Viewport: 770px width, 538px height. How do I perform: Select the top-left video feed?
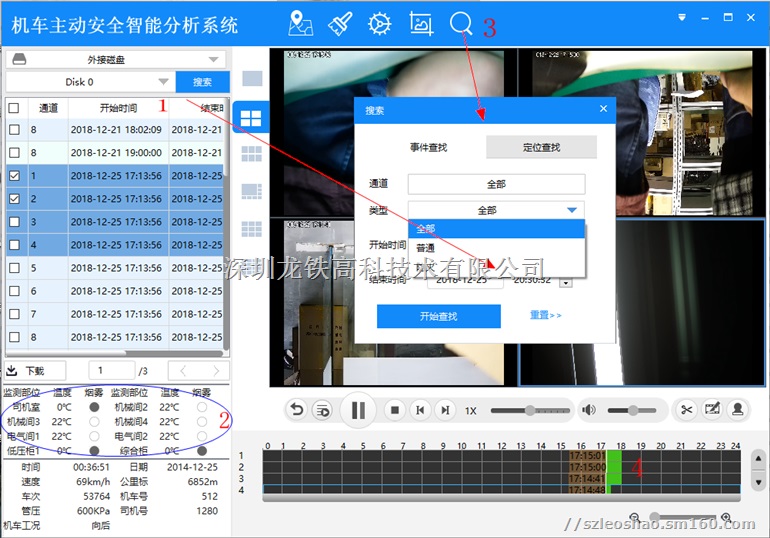(x=394, y=133)
